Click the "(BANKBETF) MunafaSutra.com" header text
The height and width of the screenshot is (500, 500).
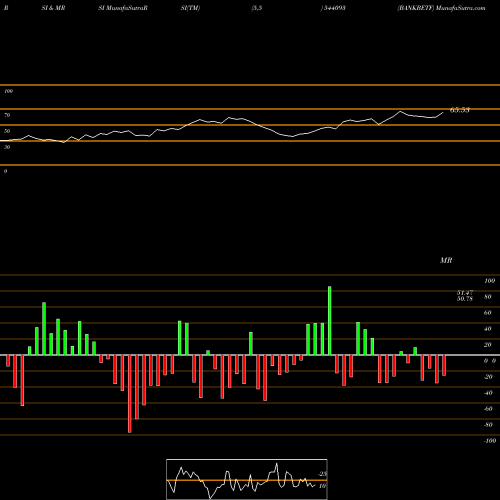click(441, 8)
